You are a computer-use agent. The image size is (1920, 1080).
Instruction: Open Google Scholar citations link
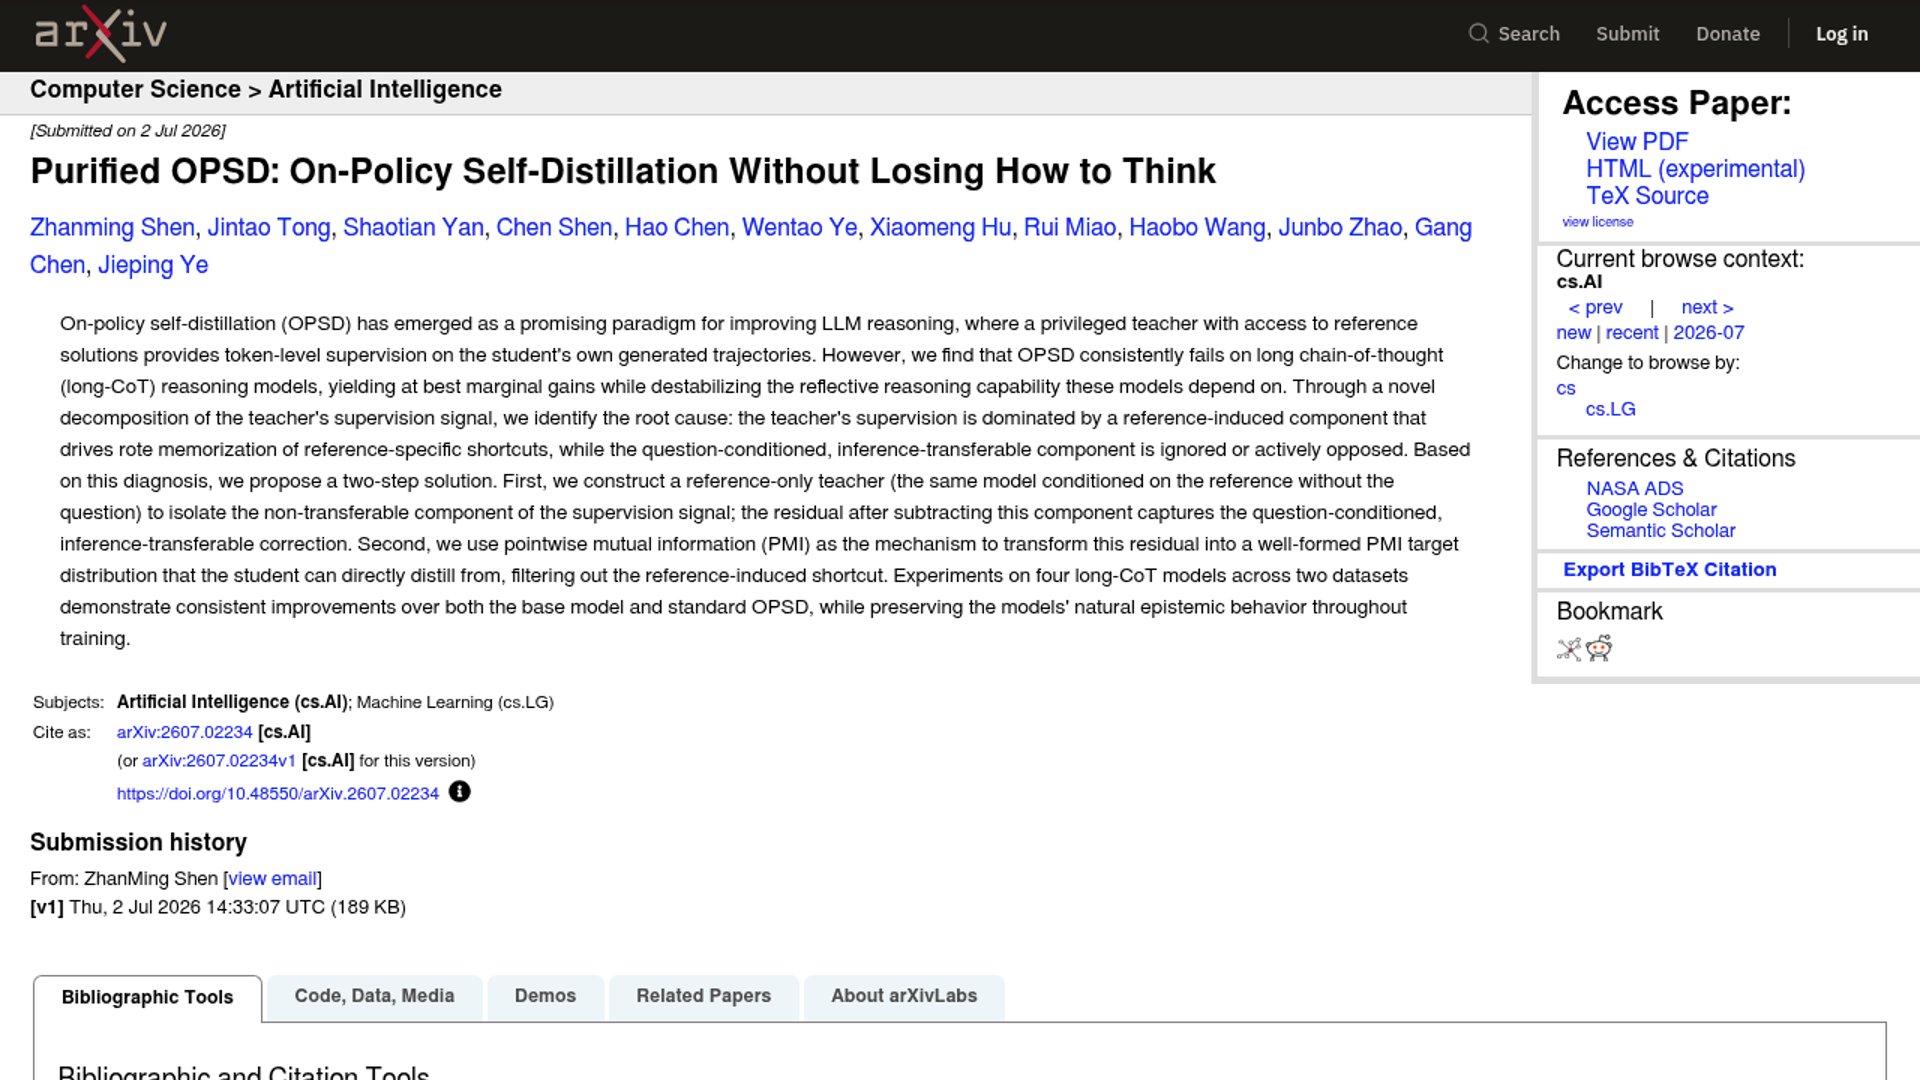point(1651,510)
